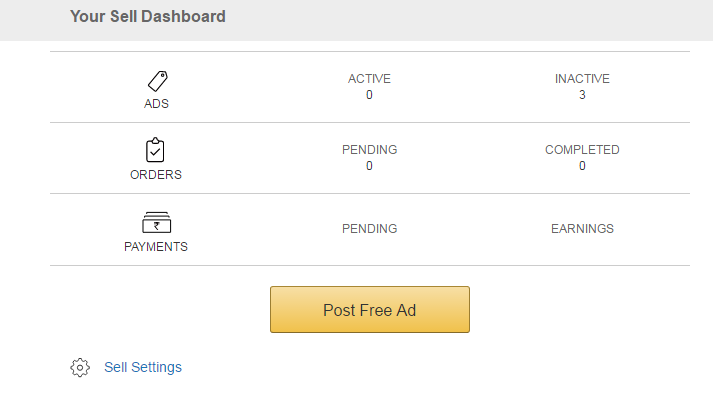This screenshot has width=713, height=405.
Task: Click the Your Sell Dashboard title
Action: pos(148,17)
